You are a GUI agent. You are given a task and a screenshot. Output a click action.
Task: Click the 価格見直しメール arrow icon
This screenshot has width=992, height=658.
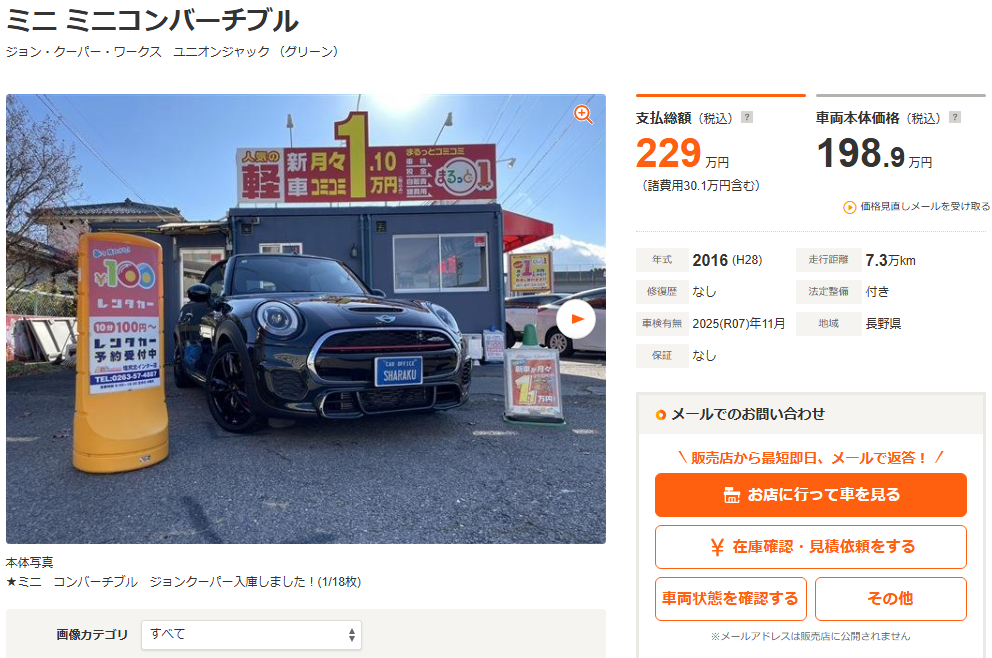pyautogui.click(x=850, y=207)
